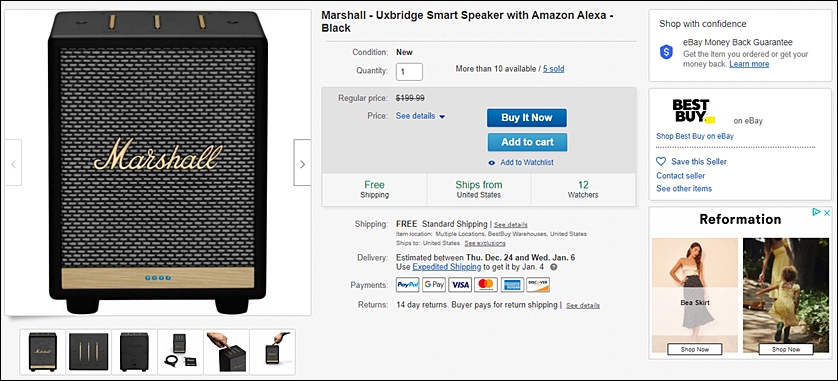Open the 5 sold link
The image size is (838, 381).
[x=553, y=69]
